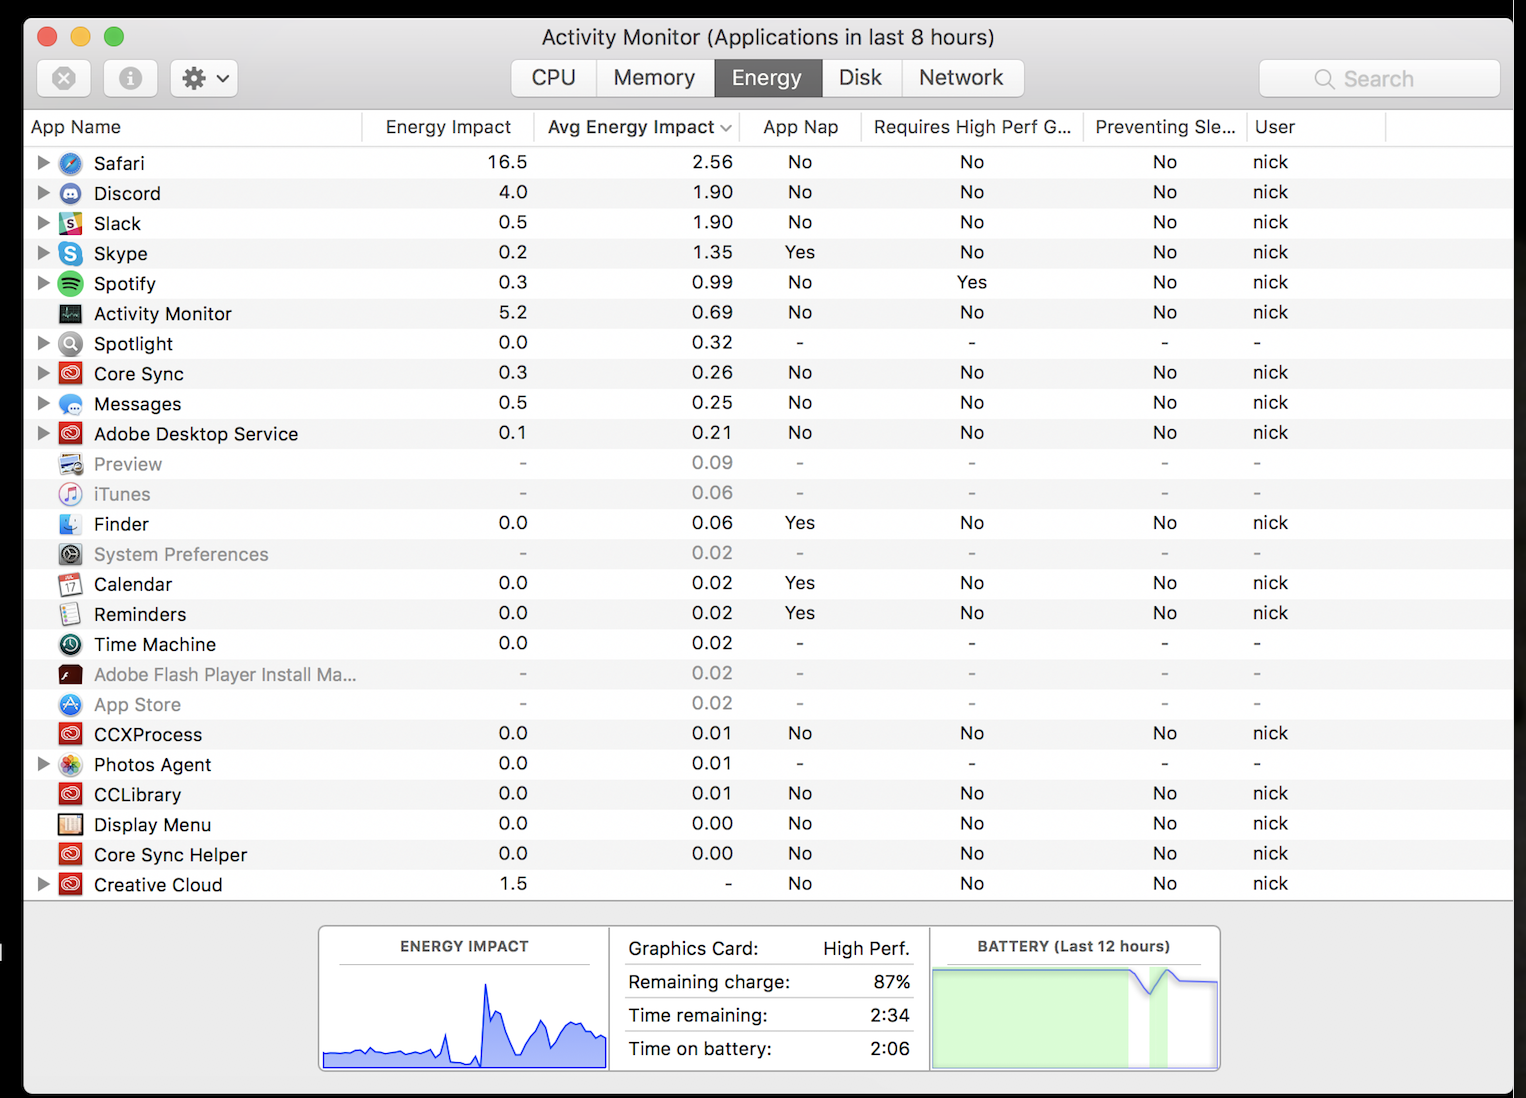Click the Activity Monitor row icon
Screen dimensions: 1526x1098
click(x=70, y=313)
